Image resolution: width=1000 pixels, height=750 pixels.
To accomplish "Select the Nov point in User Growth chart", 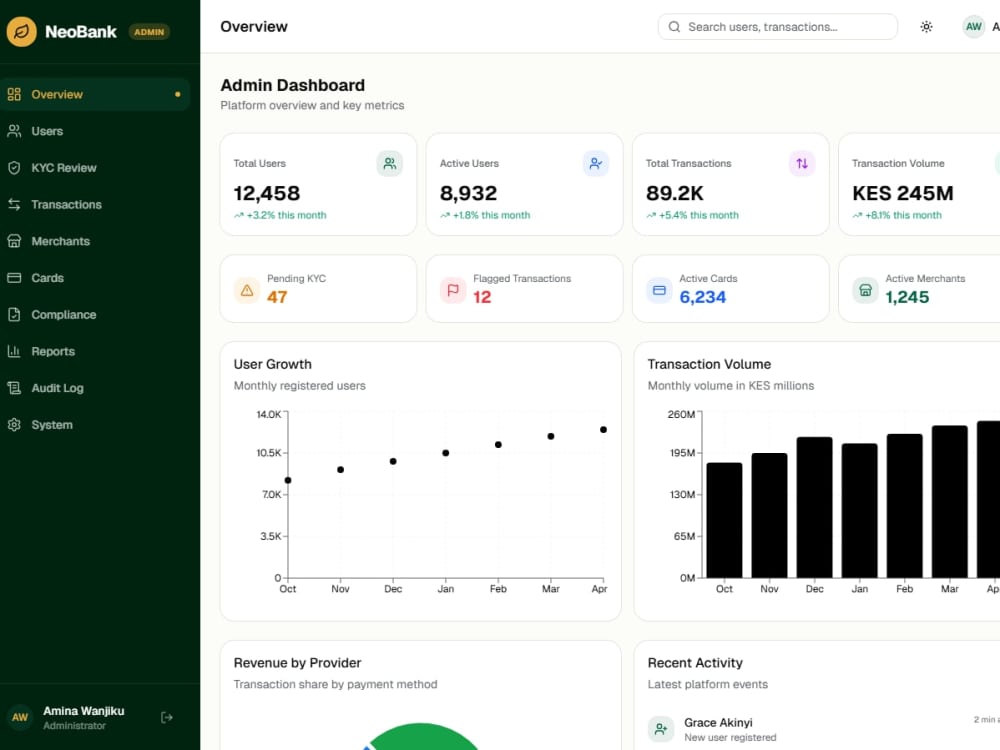I will [341, 469].
